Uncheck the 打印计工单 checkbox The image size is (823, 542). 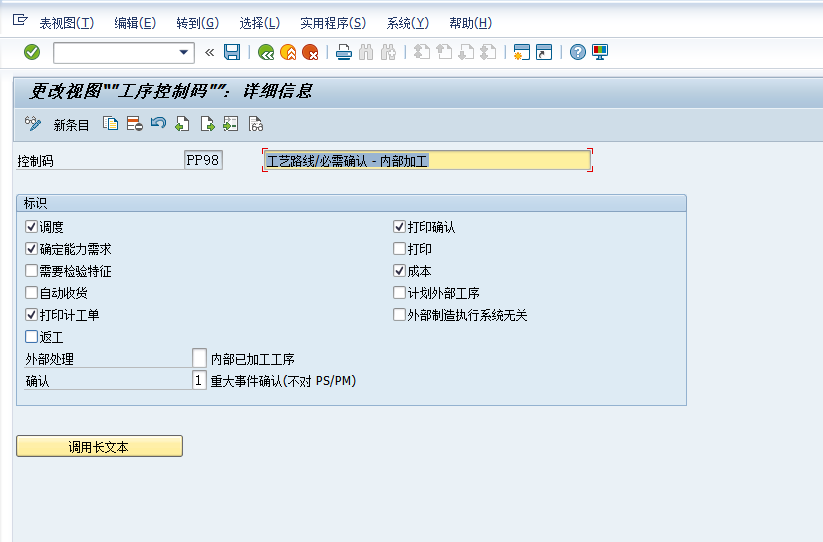31,315
